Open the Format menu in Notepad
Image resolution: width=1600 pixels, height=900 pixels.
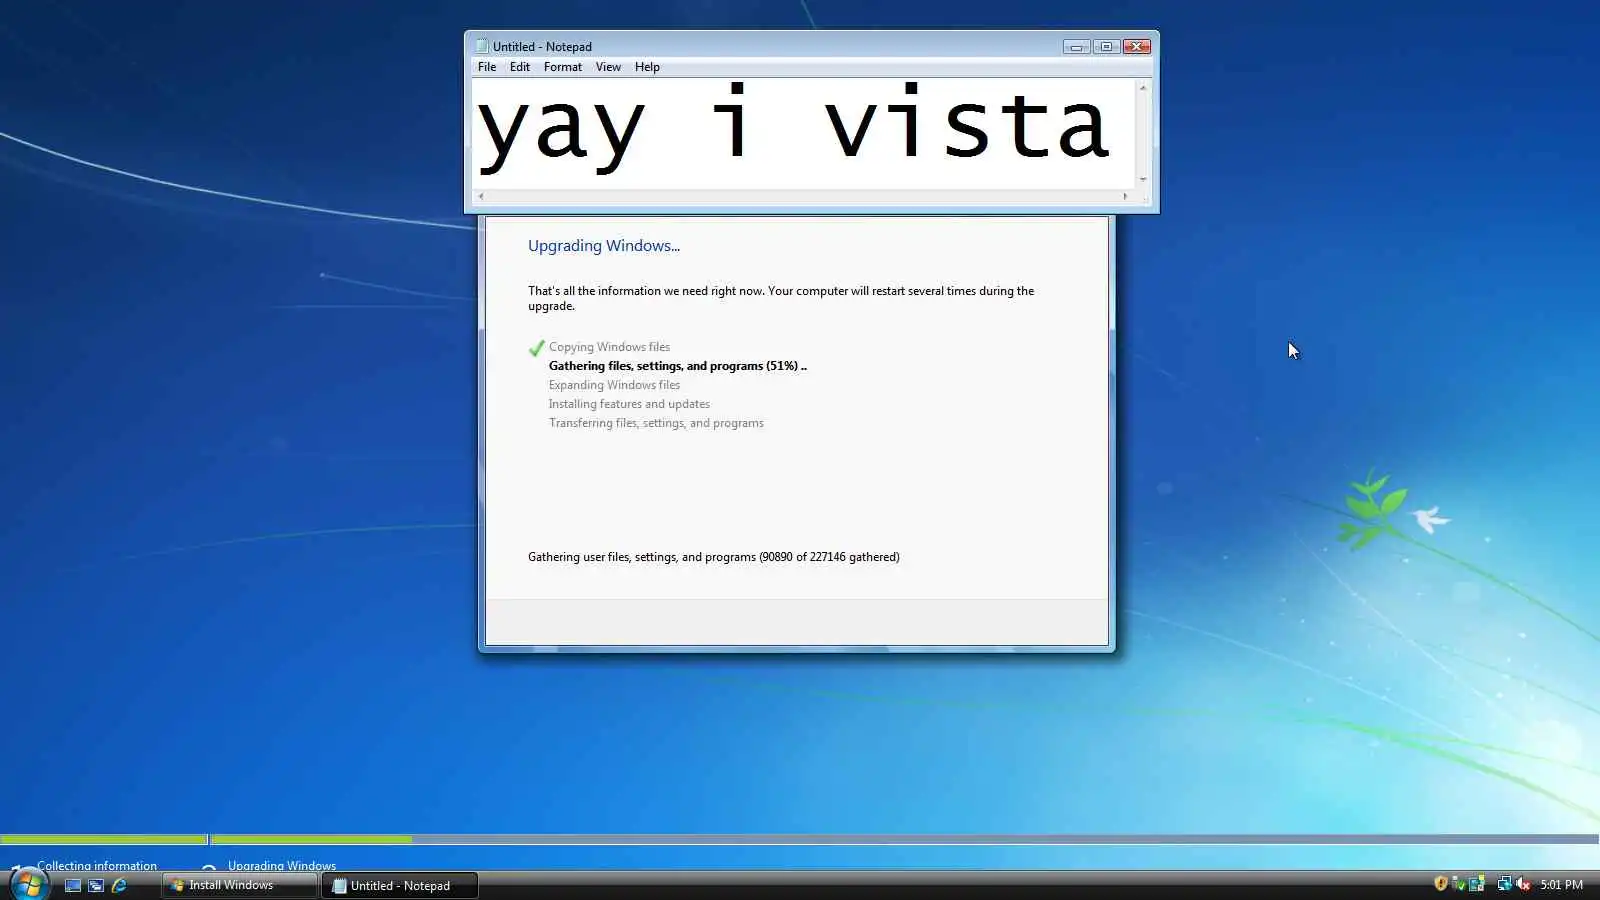coord(563,67)
